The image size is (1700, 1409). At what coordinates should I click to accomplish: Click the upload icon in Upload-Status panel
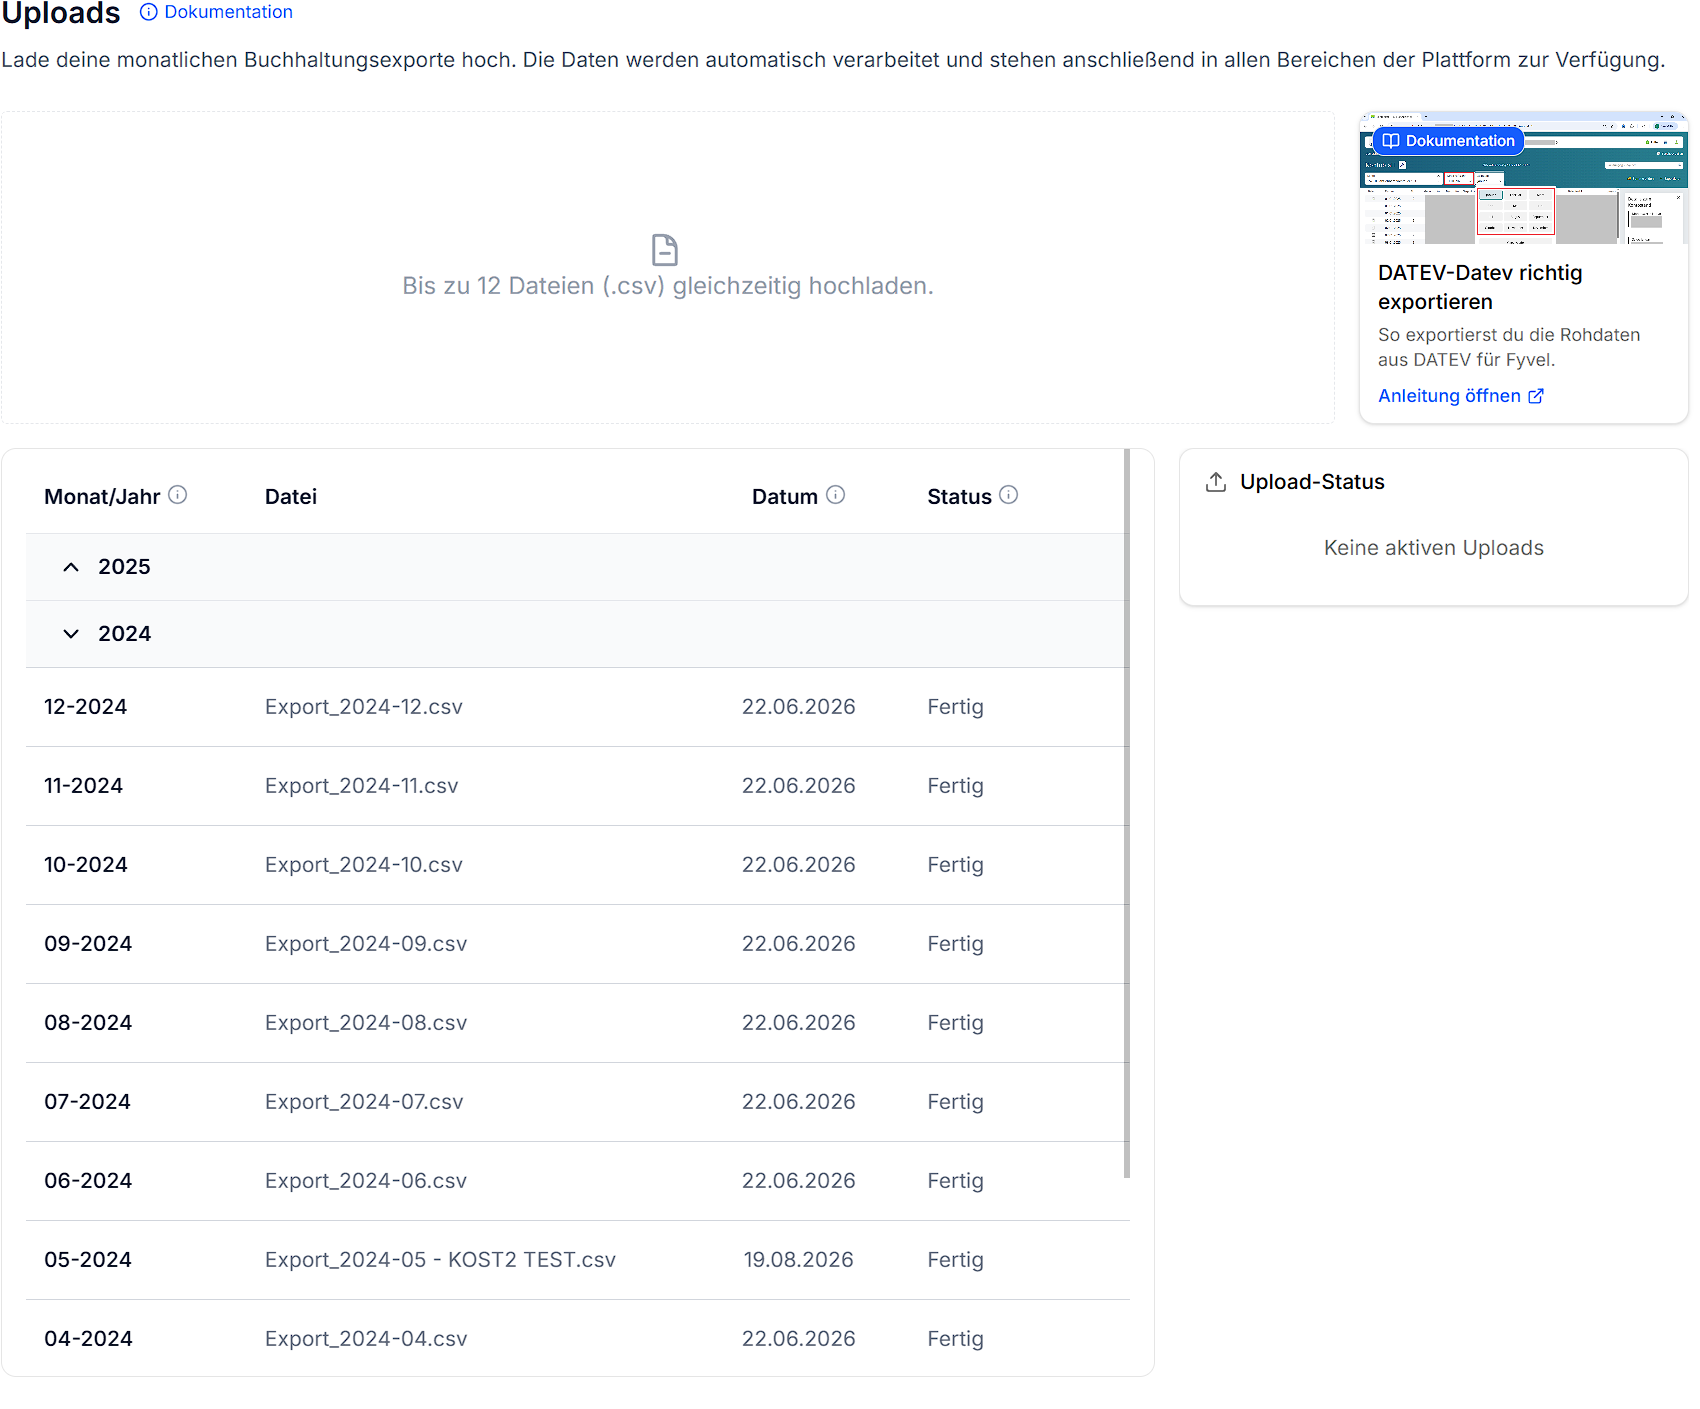[x=1216, y=482]
